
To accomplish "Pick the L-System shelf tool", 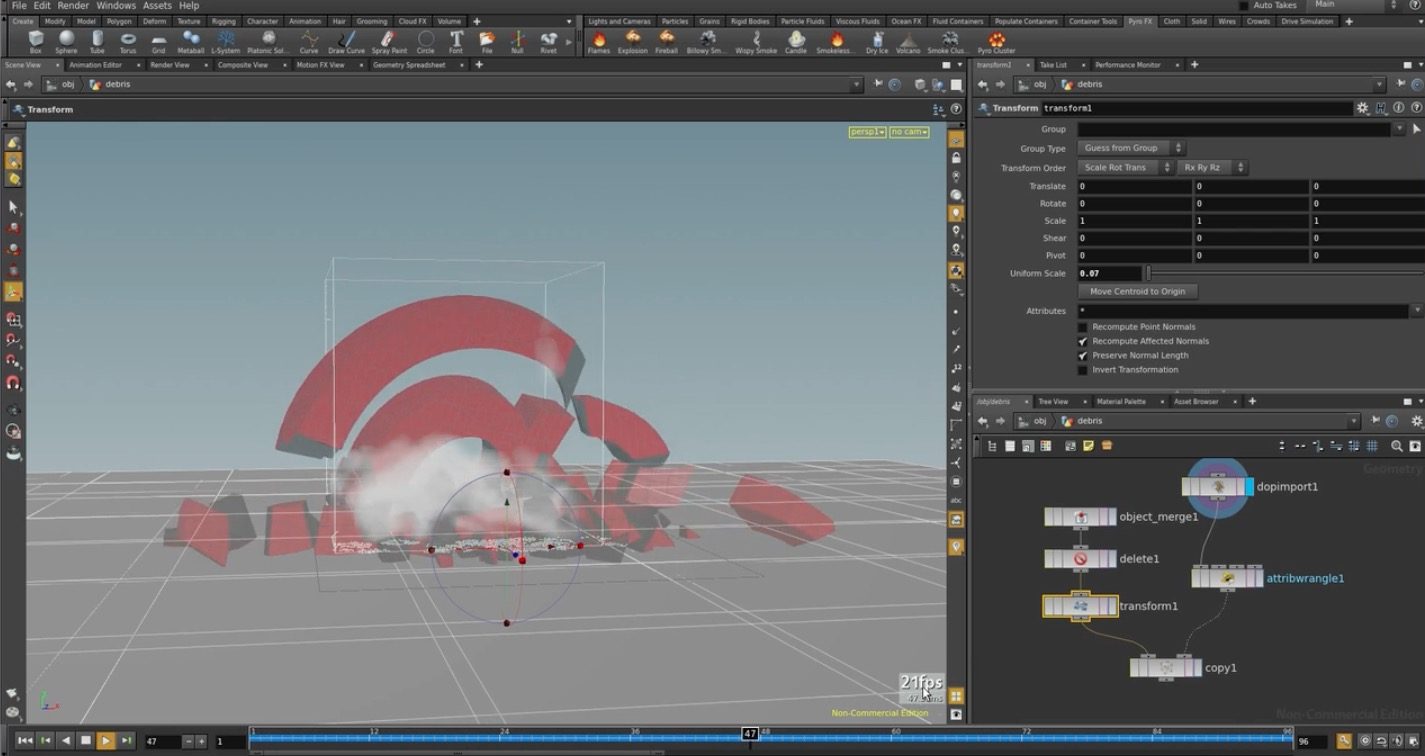I will [226, 42].
